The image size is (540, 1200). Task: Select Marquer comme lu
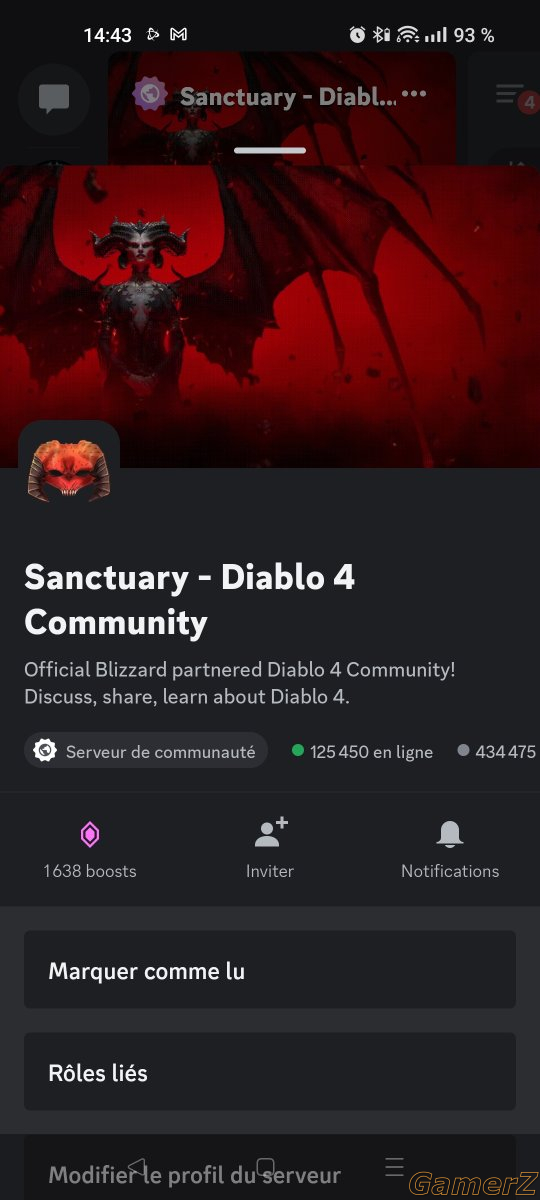[x=270, y=970]
